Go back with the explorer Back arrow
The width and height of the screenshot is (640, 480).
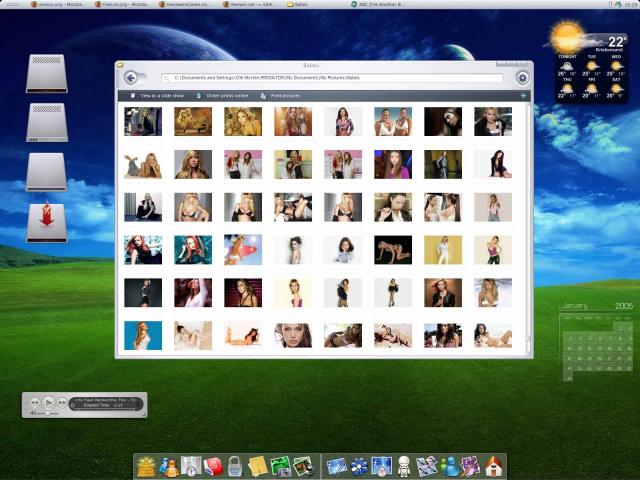(131, 78)
